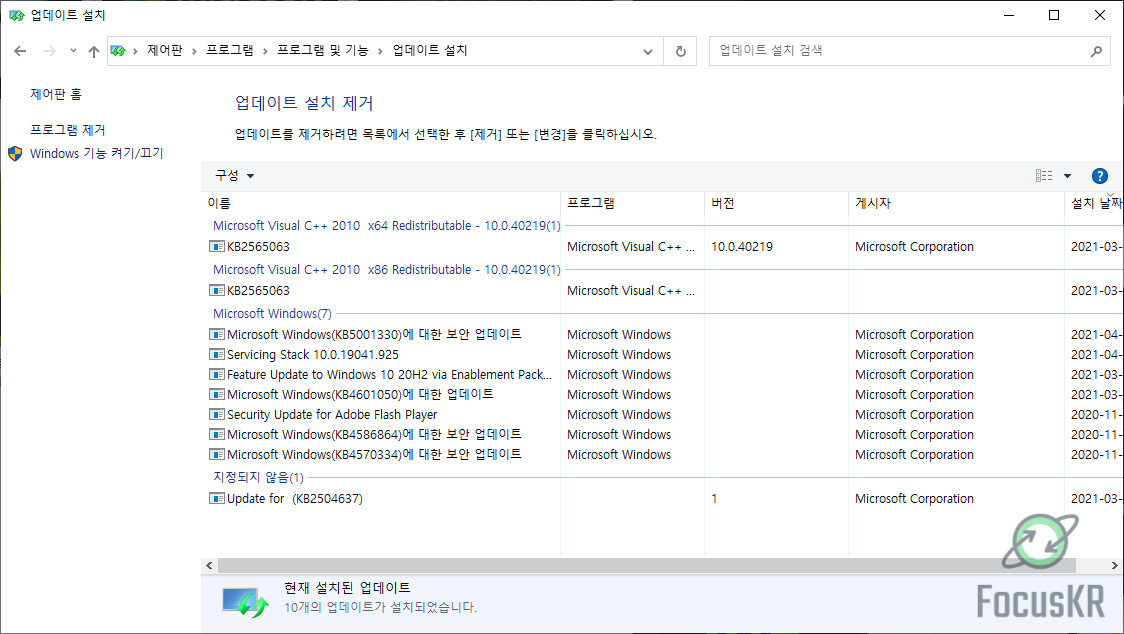The width and height of the screenshot is (1124, 634).
Task: Navigate to 프로그램 및 기능 breadcrumb
Action: pyautogui.click(x=323, y=50)
